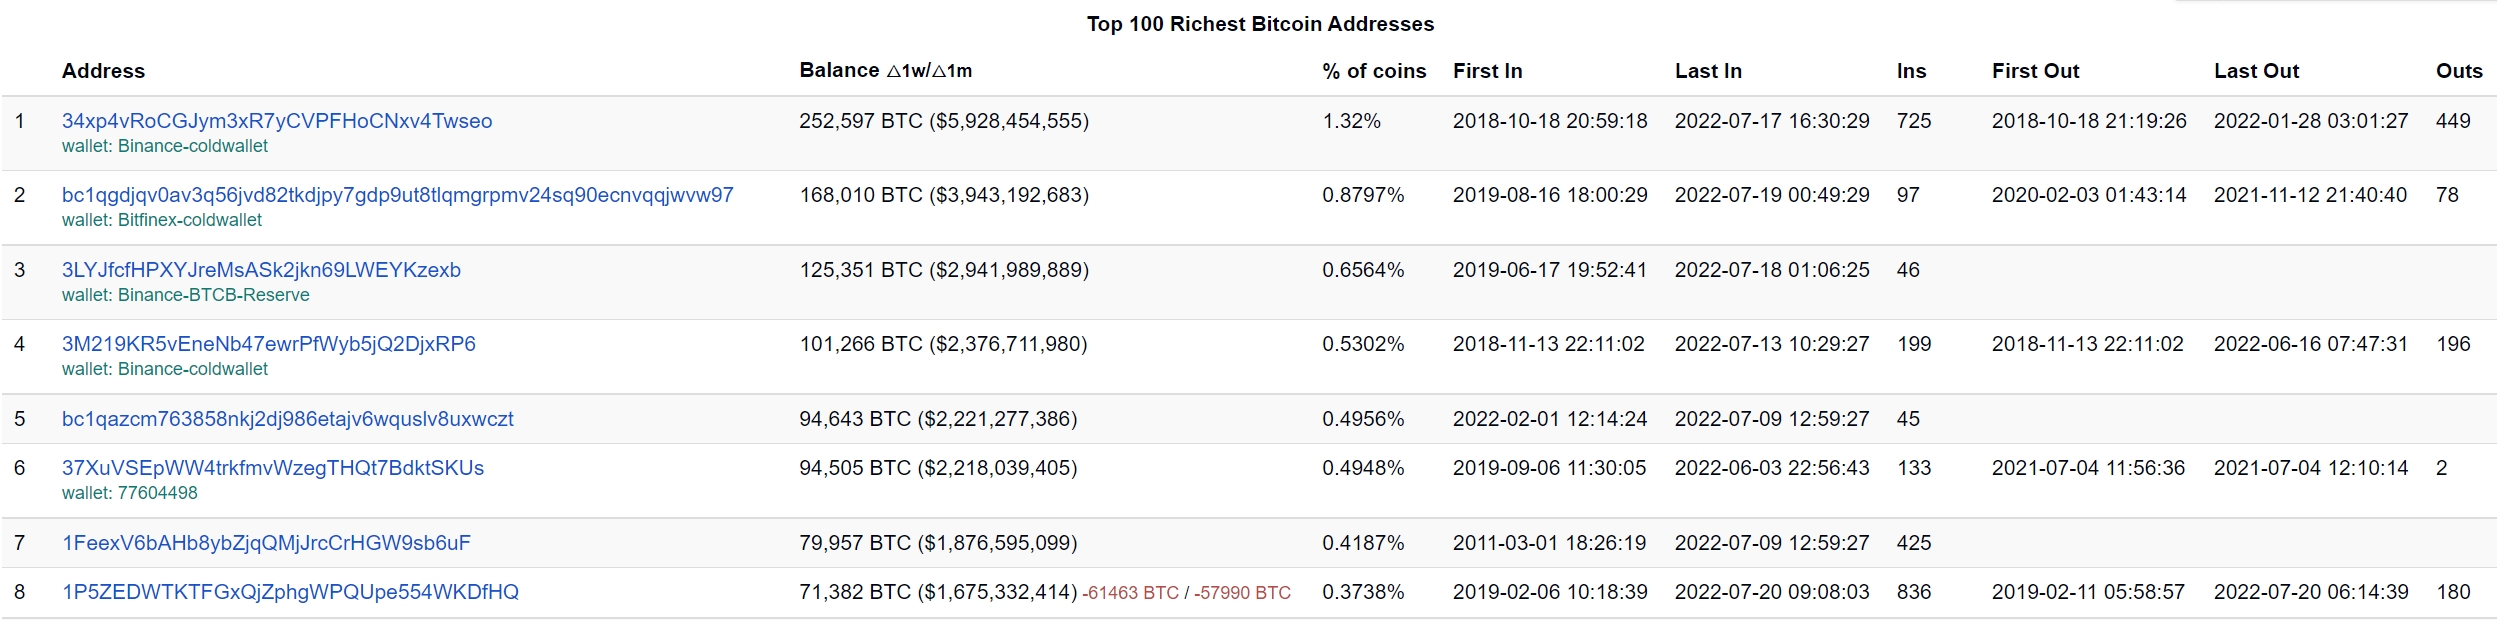Viewport: 2497px width, 620px height.
Task: Open address 1FeexV6bAHb8ybZjqQMjJrcCrHGW9sb6uF
Action: 266,543
